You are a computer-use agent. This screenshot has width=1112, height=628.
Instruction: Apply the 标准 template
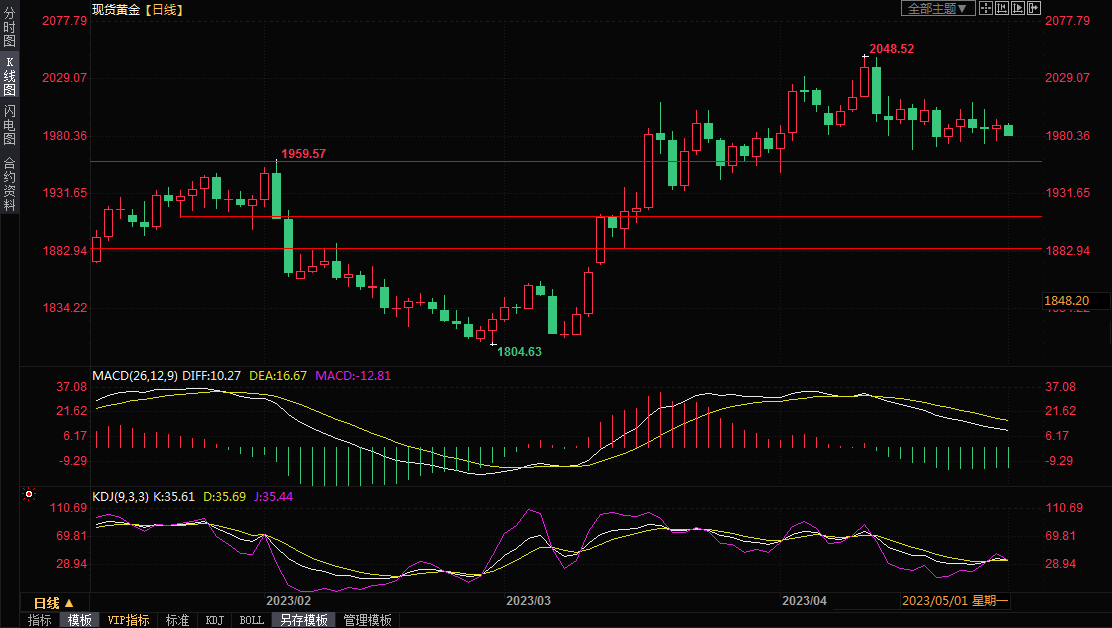point(177,620)
